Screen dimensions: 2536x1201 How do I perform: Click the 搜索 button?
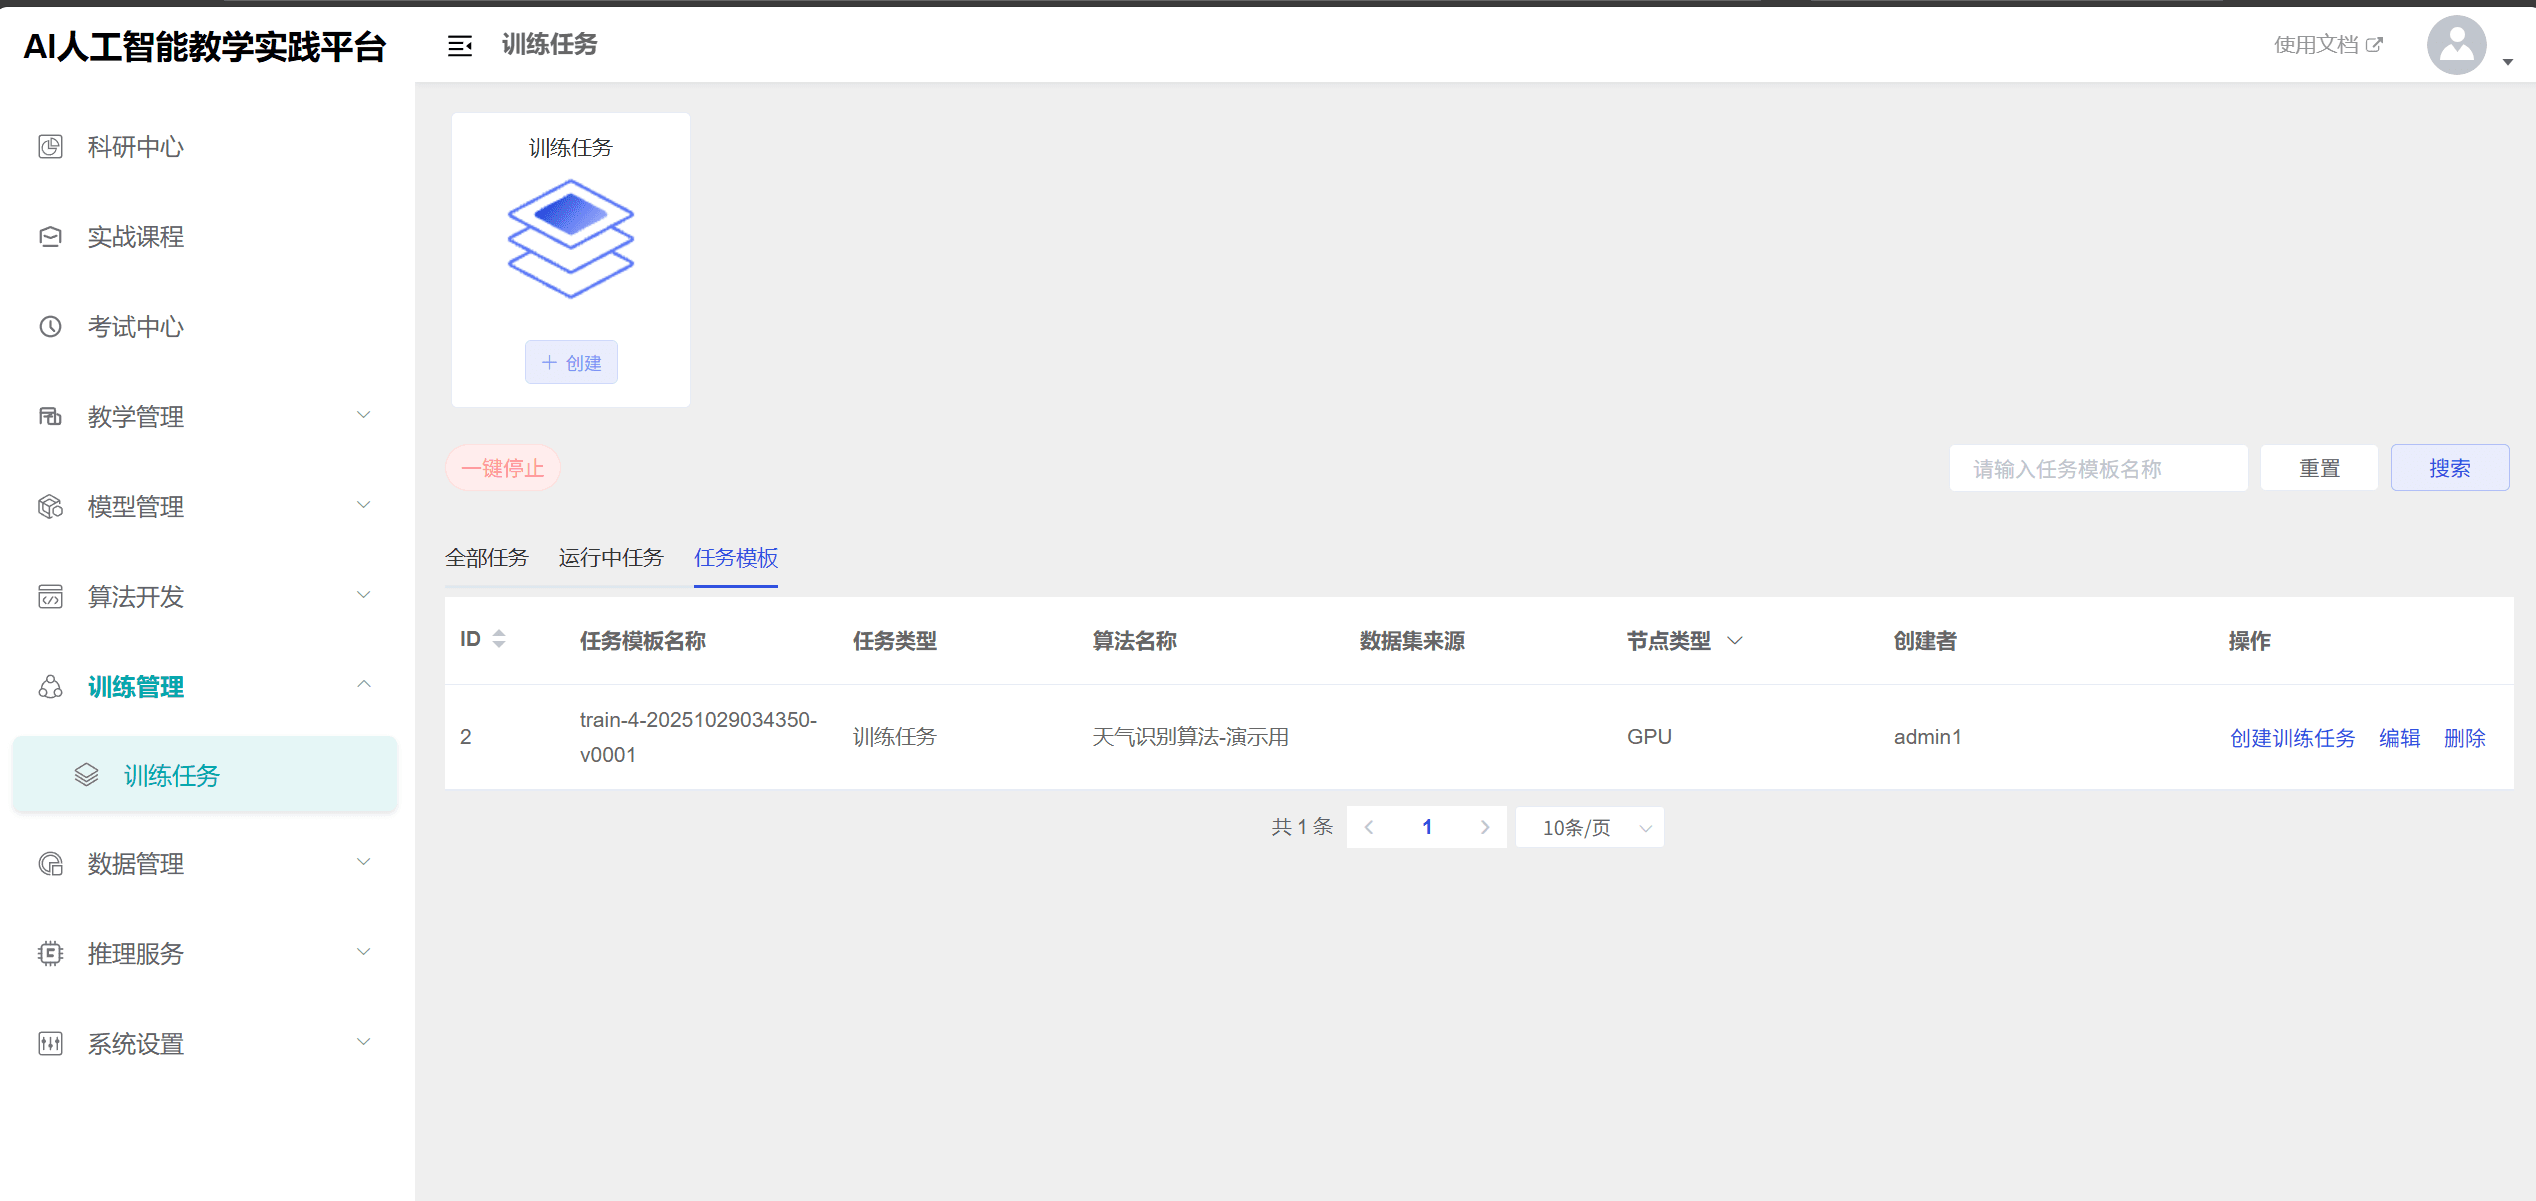2449,468
